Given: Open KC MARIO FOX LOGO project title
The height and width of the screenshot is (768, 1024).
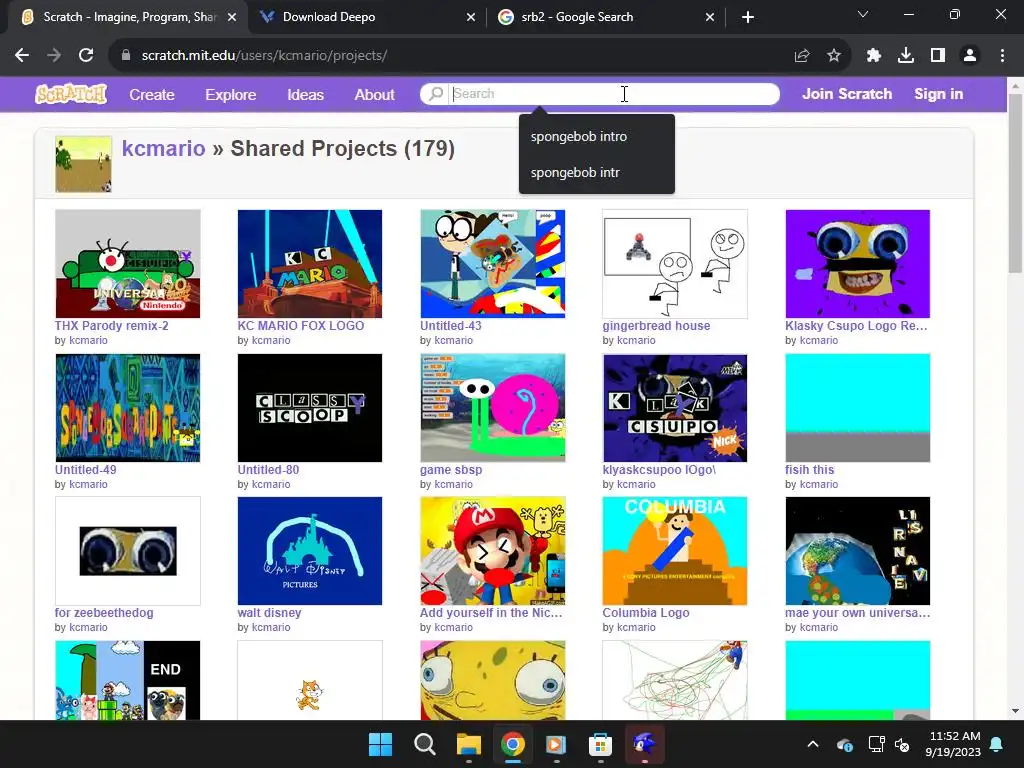Looking at the screenshot, I should (301, 325).
